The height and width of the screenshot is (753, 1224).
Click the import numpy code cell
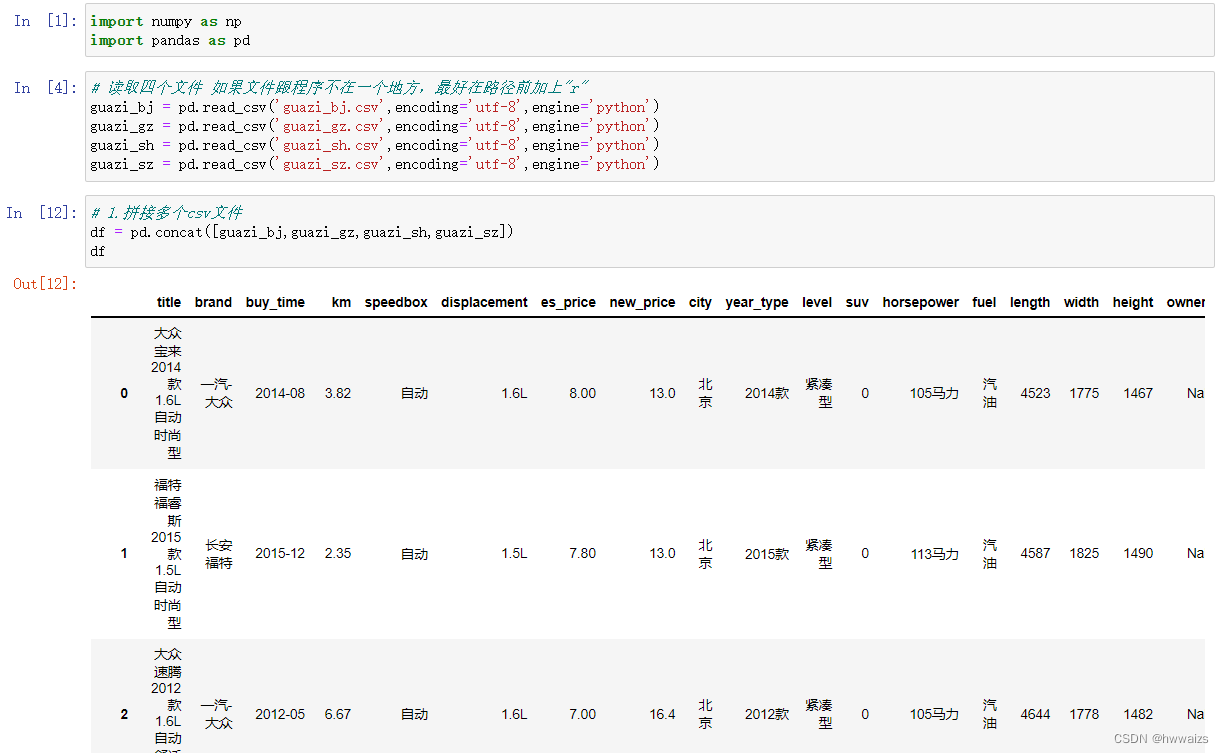[x=650, y=30]
